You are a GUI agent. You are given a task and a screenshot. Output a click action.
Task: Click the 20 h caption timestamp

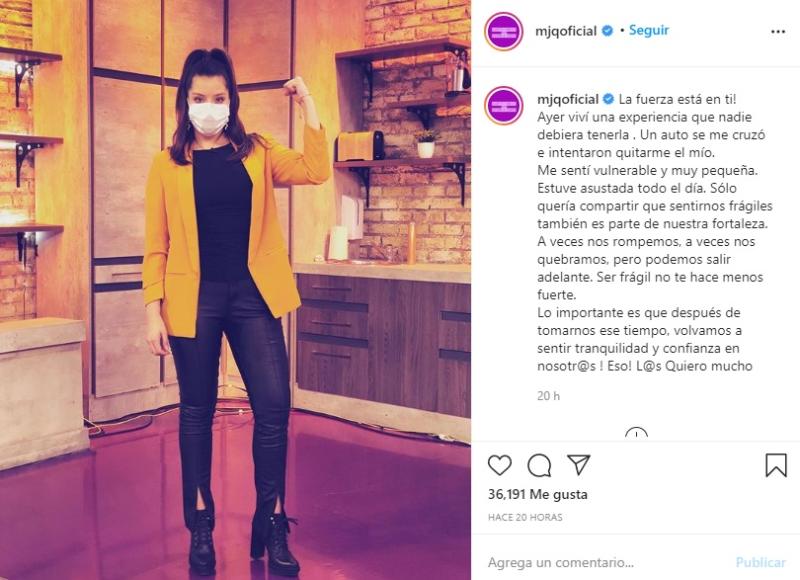point(548,396)
